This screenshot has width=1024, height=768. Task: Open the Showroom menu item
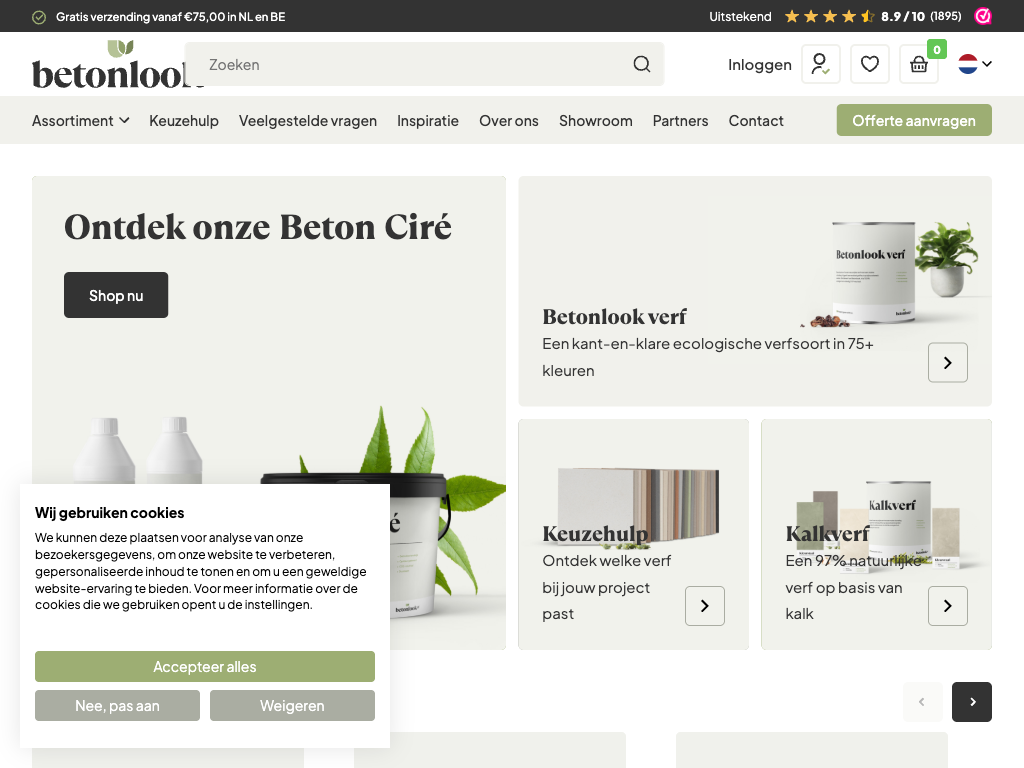click(x=595, y=121)
